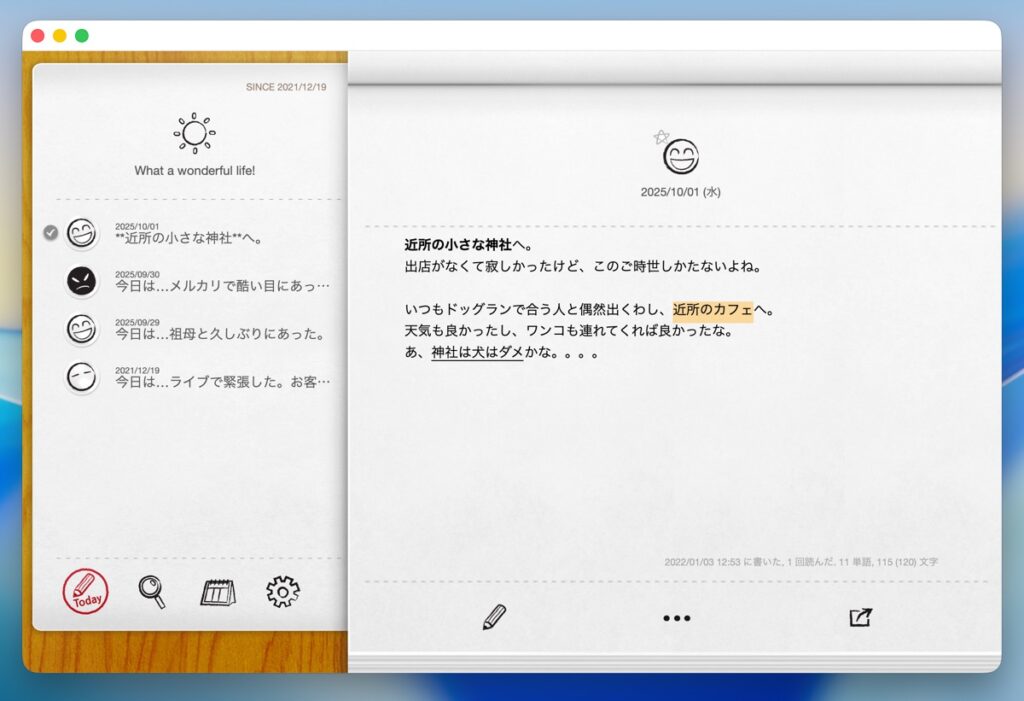Click the orange highlighted text 近所のカフェ

click(713, 310)
